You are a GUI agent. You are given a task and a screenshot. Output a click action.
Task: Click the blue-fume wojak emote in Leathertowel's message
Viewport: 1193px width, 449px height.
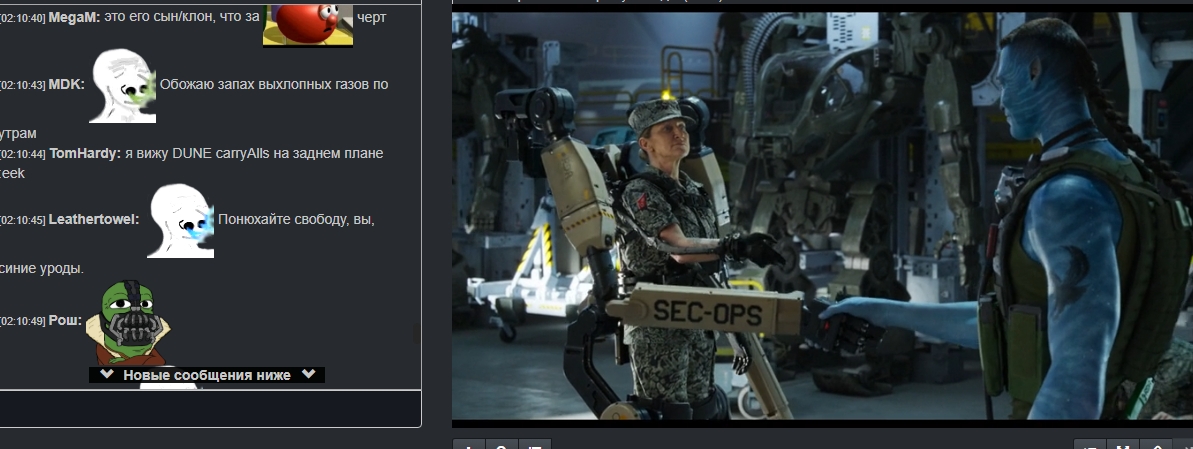(x=180, y=221)
